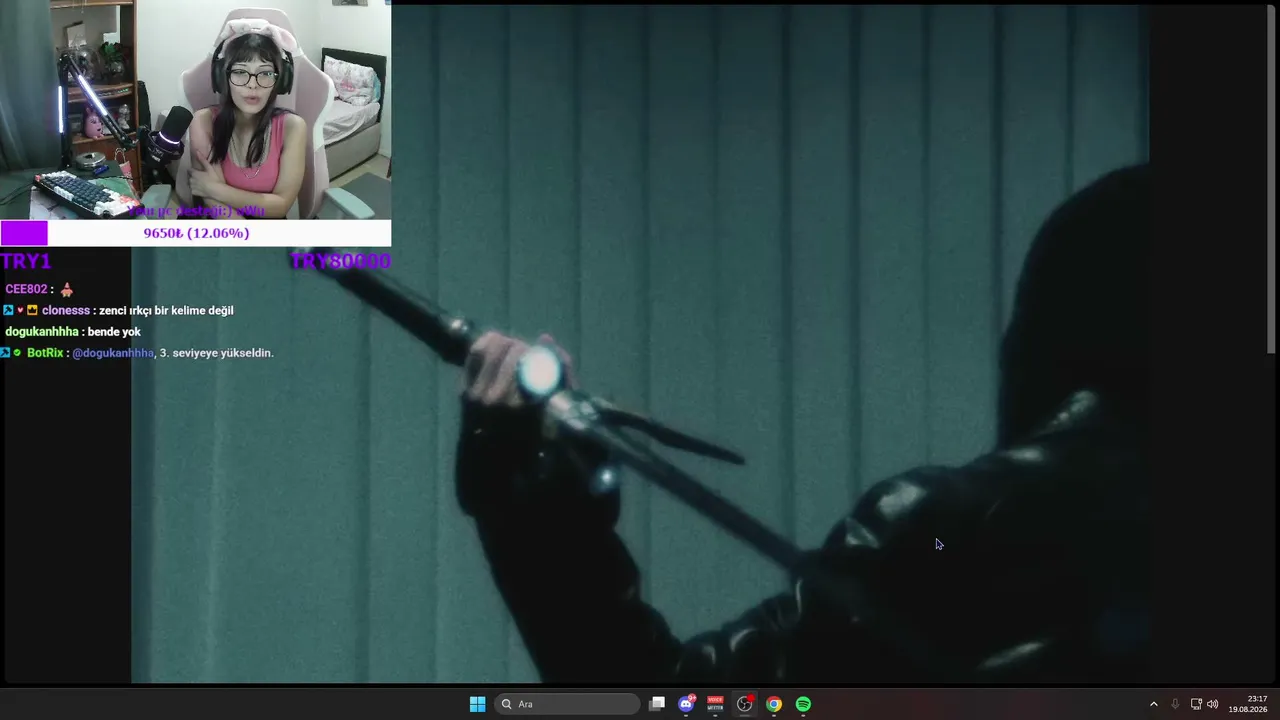Click the moderator sword badge beside BotRix

click(6, 353)
